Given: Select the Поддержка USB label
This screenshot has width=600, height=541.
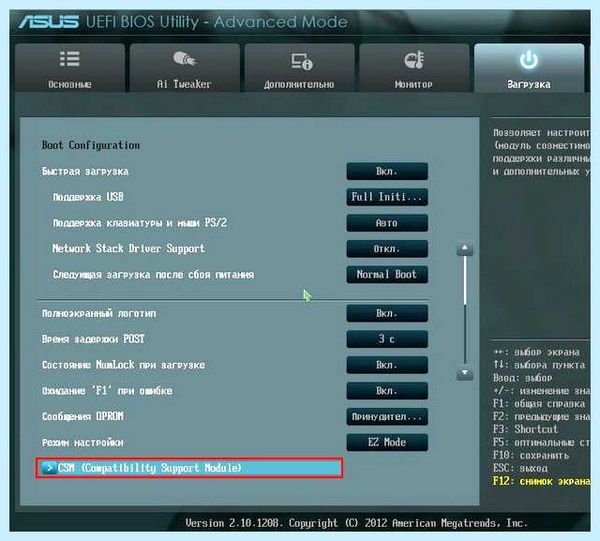Looking at the screenshot, I should pos(88,197).
